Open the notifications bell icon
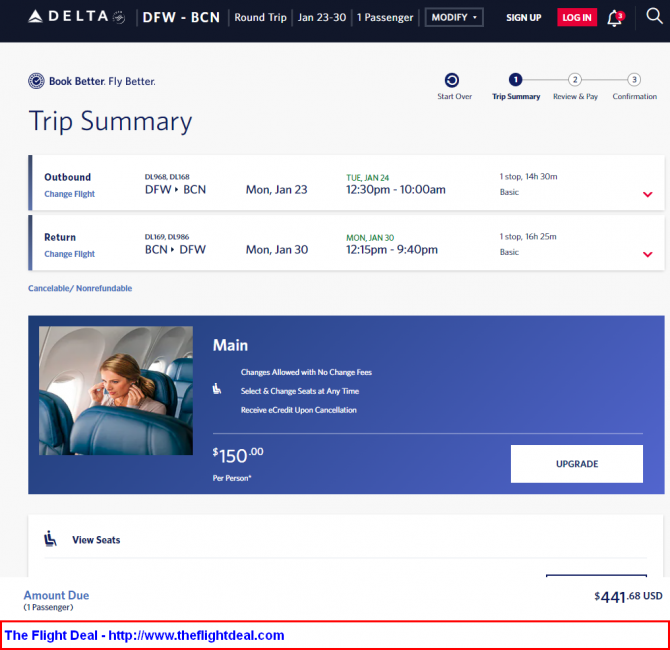The height and width of the screenshot is (650, 670). (615, 18)
